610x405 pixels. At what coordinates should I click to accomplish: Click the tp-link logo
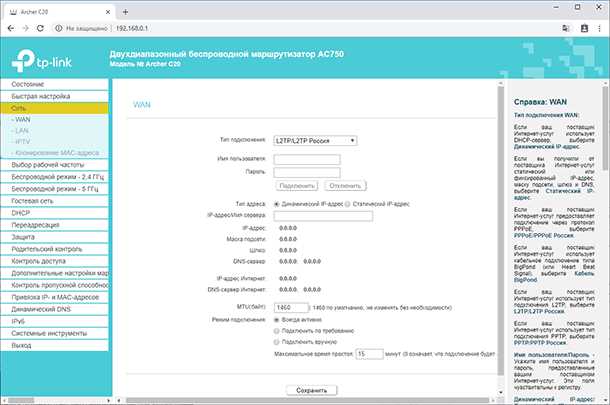[42, 60]
